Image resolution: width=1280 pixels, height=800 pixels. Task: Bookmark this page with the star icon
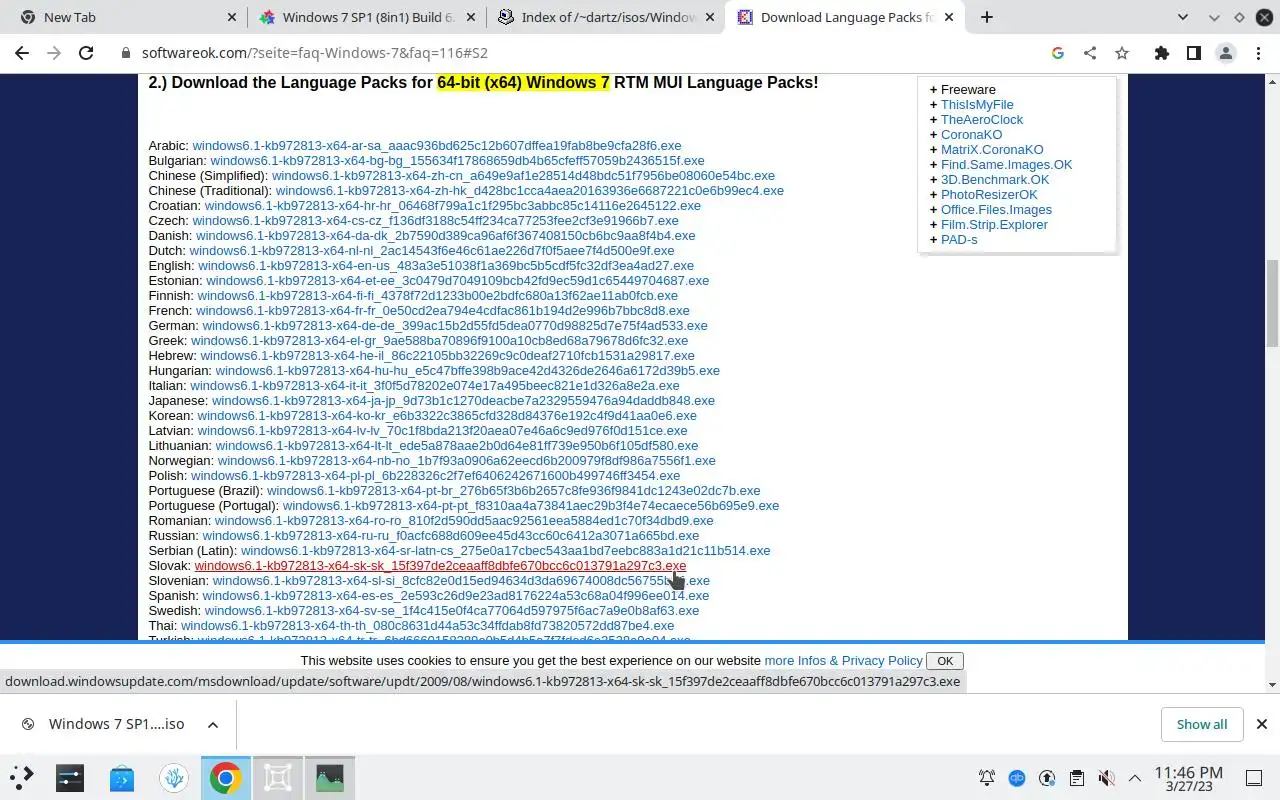pyautogui.click(x=1122, y=53)
